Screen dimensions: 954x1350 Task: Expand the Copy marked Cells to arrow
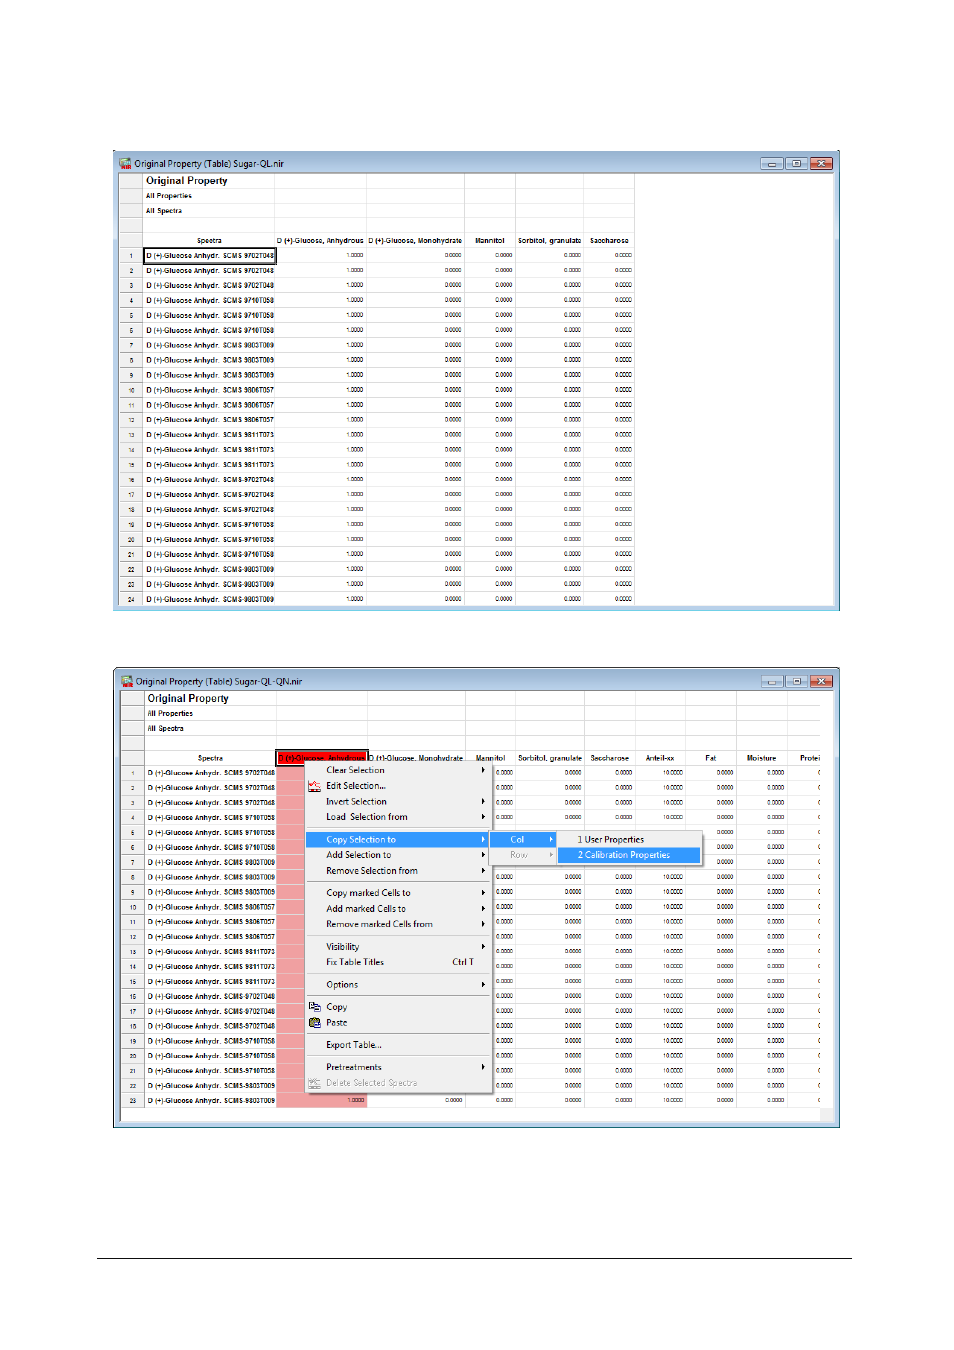click(x=483, y=893)
